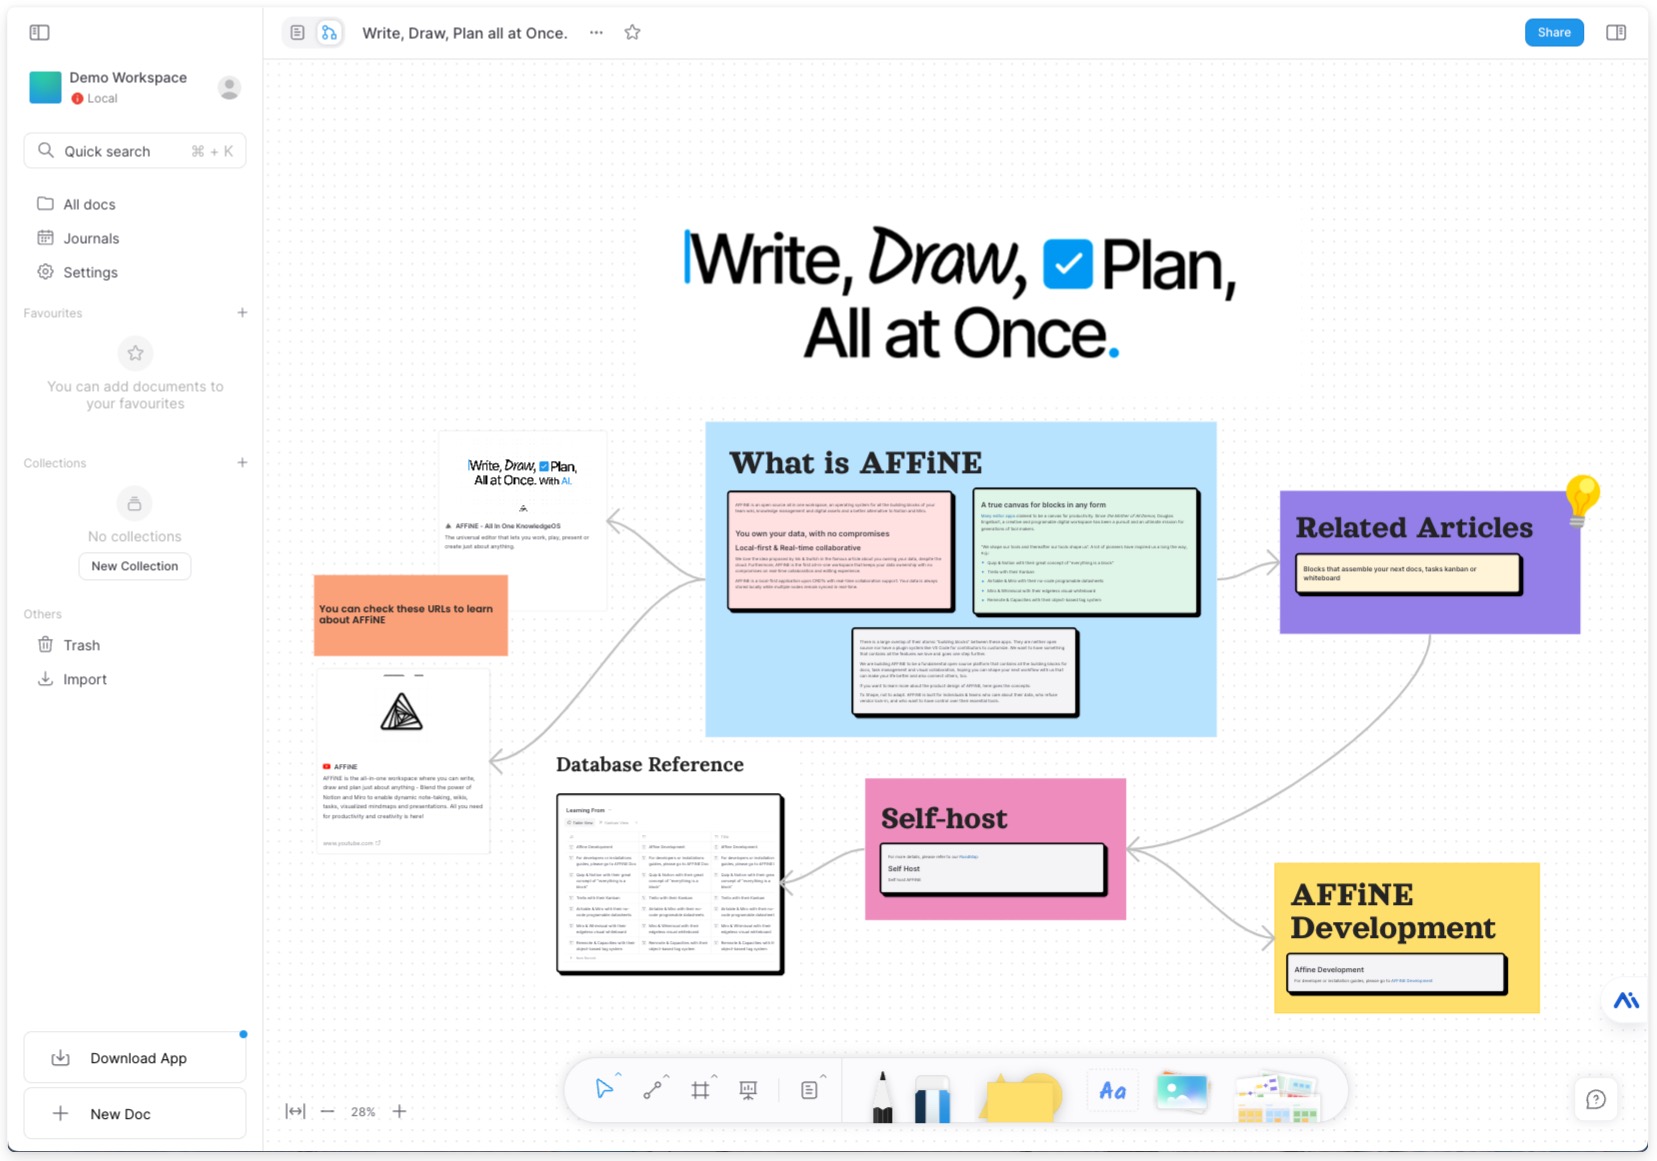1657x1161 pixels.
Task: Expand the select tool options caret
Action: tap(618, 1076)
